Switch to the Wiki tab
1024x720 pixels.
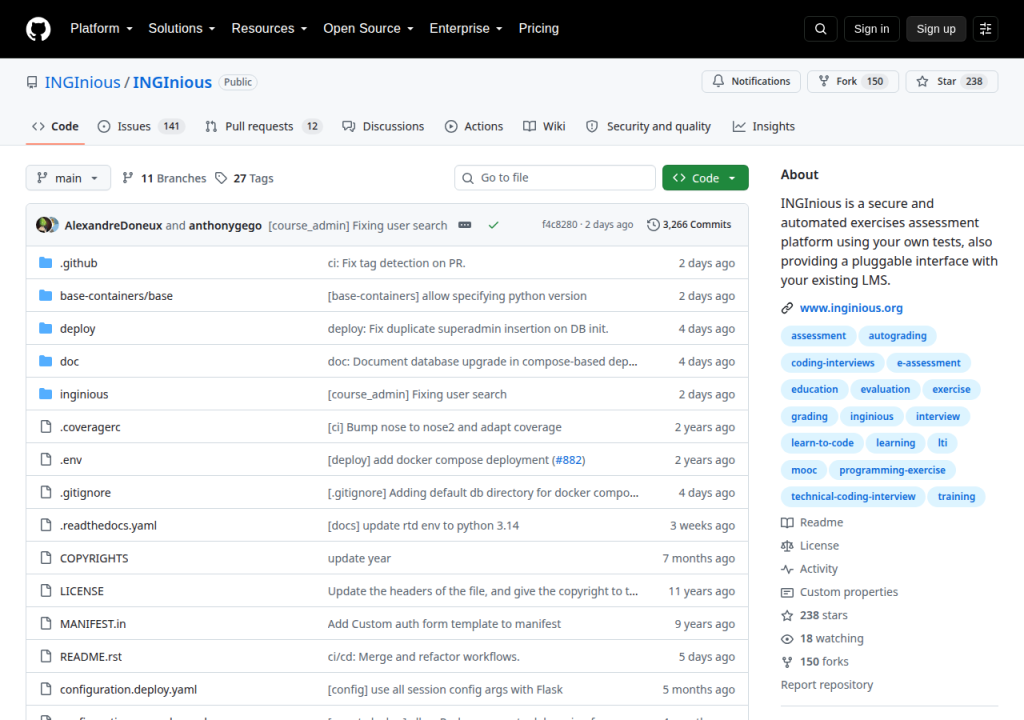(x=545, y=126)
